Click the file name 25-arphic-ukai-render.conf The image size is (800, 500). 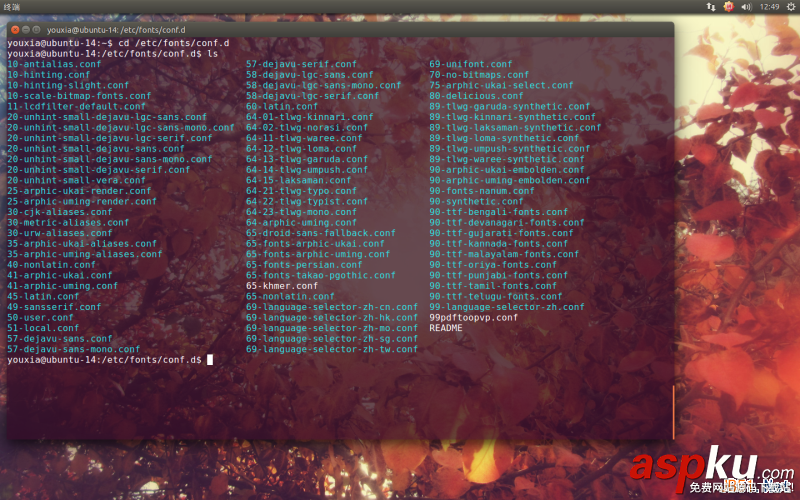[x=79, y=191]
